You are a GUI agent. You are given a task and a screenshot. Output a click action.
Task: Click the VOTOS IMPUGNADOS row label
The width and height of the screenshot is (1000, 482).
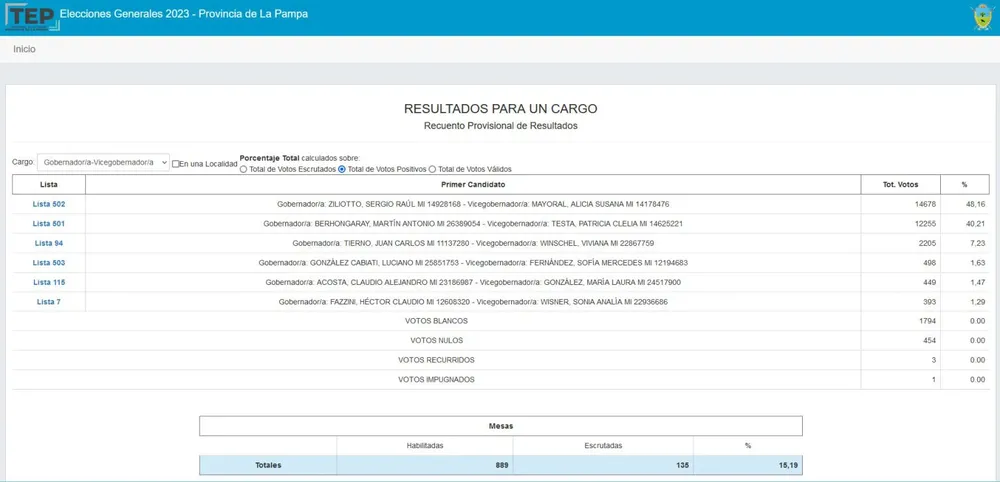tap(436, 379)
